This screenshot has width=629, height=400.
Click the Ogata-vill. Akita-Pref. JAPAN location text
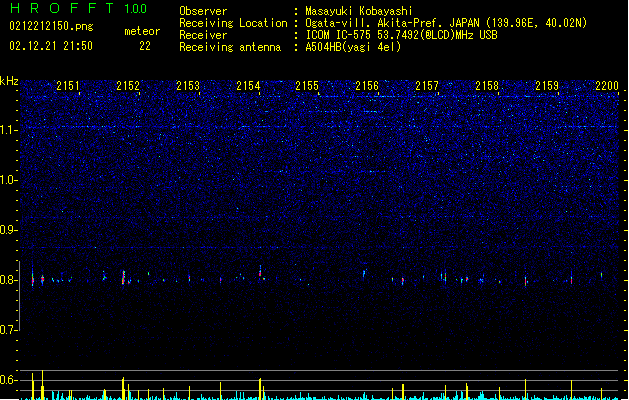click(x=446, y=23)
